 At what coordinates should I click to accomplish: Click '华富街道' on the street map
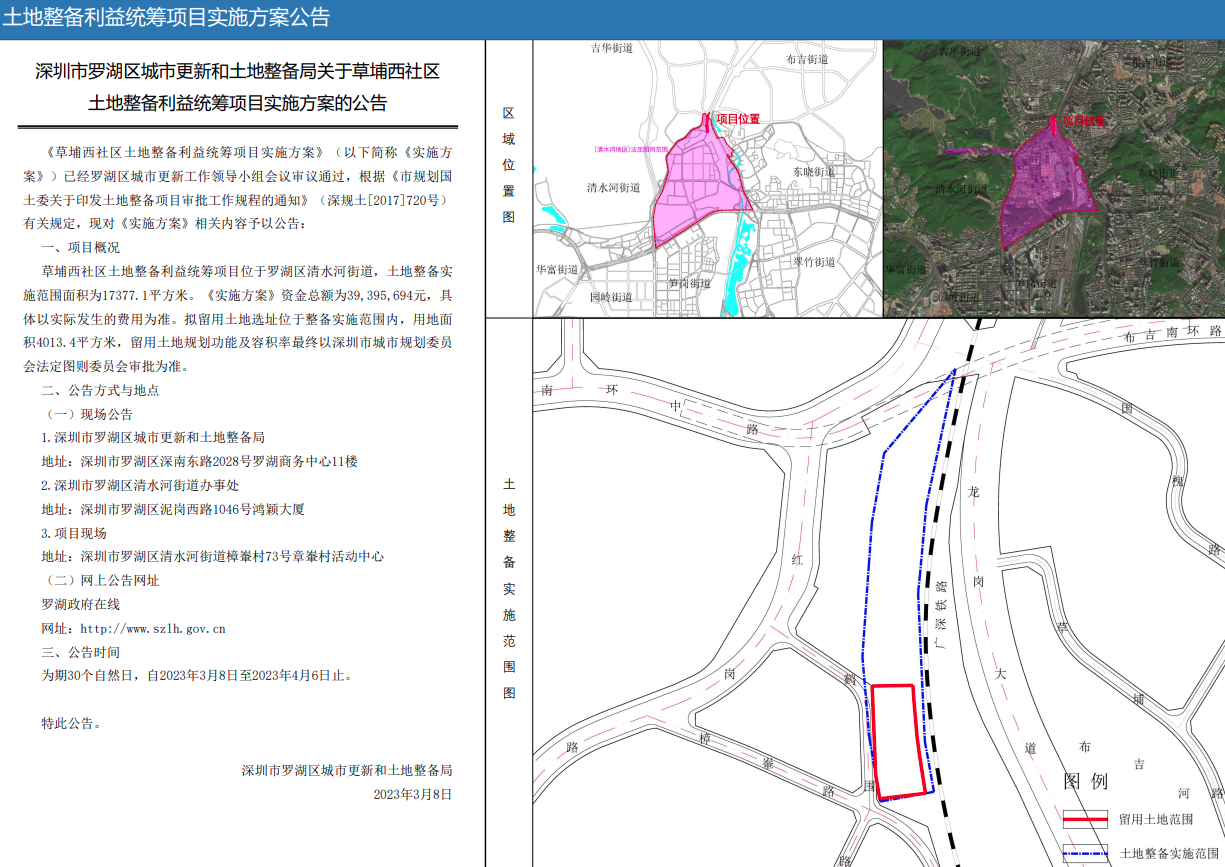pyautogui.click(x=557, y=269)
